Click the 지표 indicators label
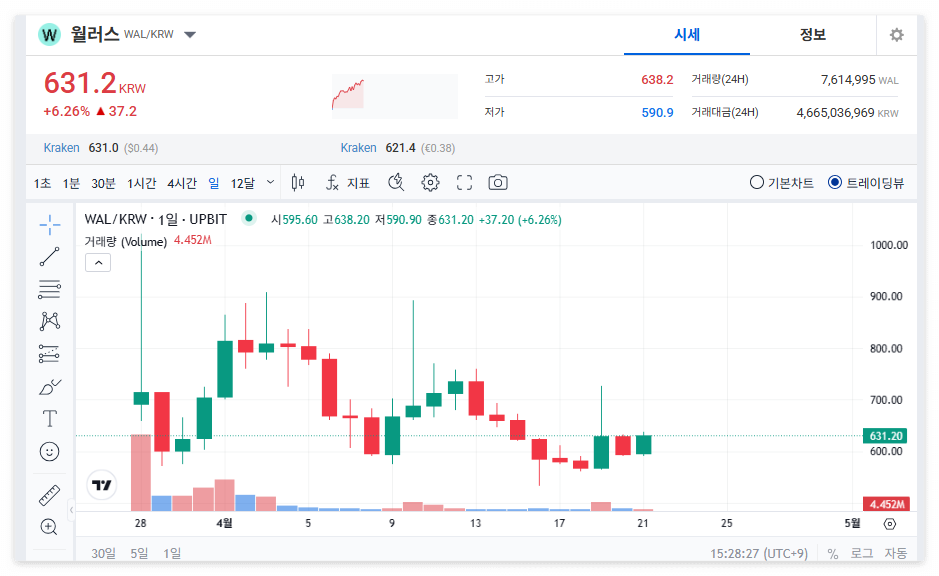 [x=358, y=183]
